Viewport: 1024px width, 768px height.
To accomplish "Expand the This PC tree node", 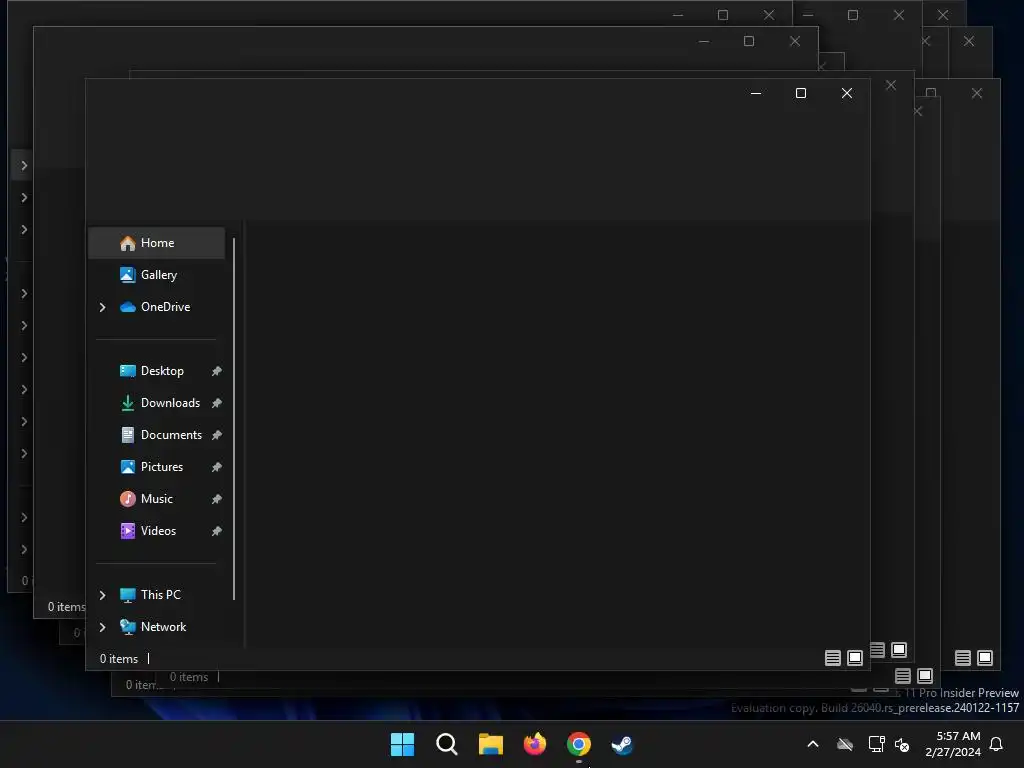I will [x=103, y=595].
